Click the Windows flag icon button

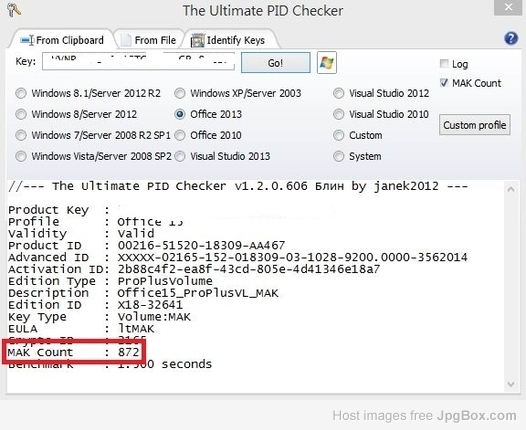327,62
